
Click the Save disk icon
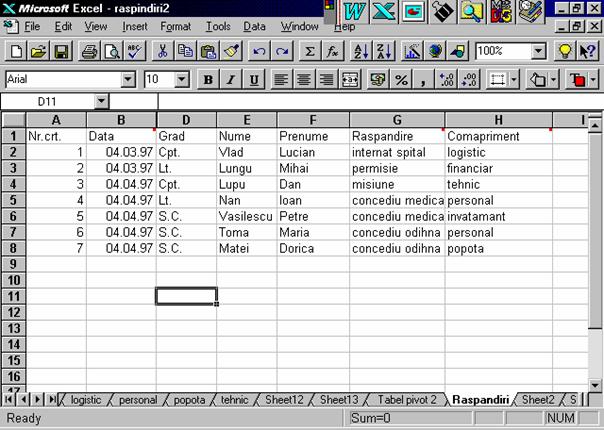coord(59,51)
